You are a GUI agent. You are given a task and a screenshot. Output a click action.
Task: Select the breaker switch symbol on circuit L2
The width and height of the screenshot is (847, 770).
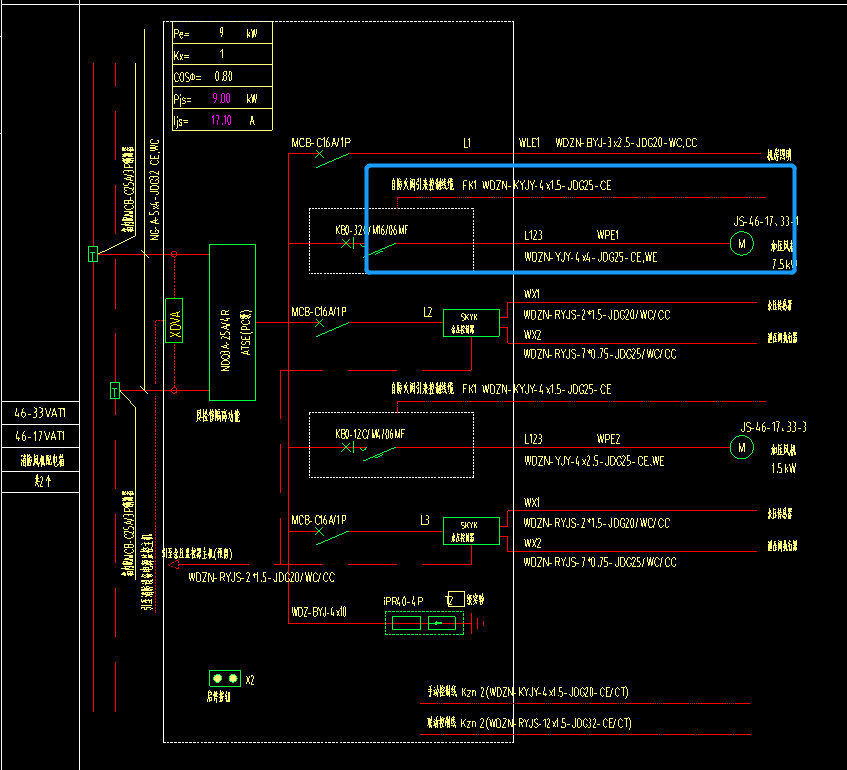[x=332, y=327]
